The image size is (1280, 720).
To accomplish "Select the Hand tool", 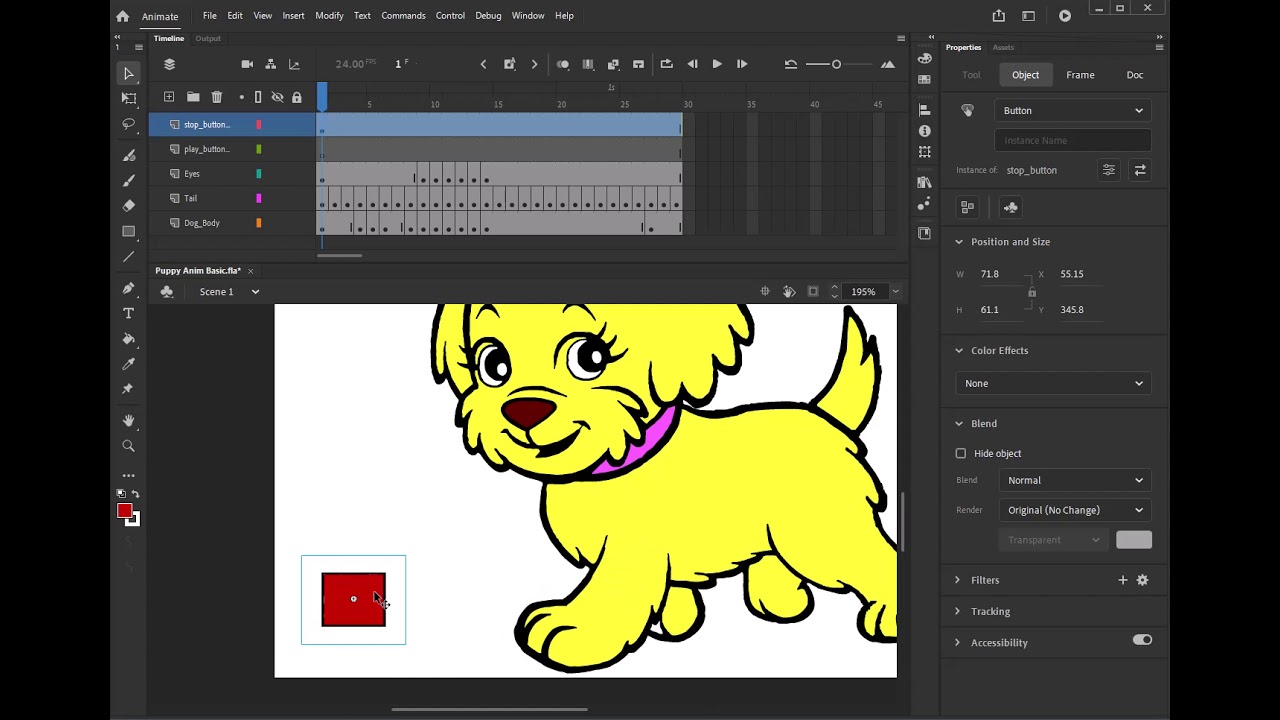I will (128, 420).
